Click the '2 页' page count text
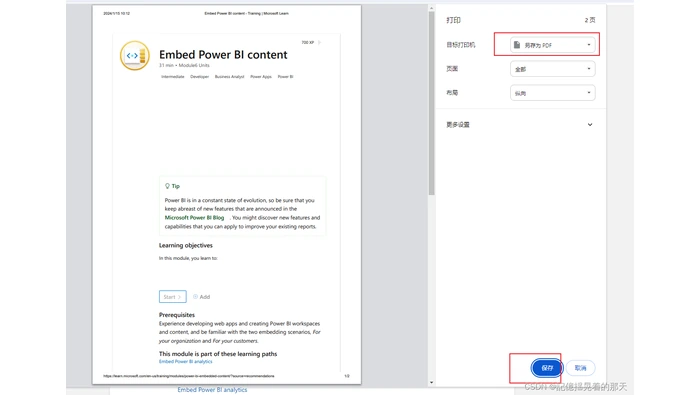This screenshot has height=395, width=700. (590, 20)
